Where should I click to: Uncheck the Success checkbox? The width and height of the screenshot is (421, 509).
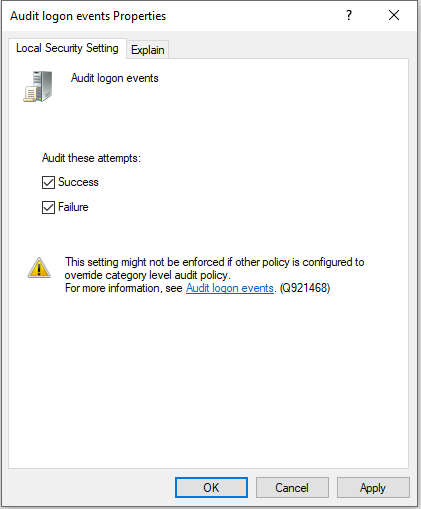(48, 182)
